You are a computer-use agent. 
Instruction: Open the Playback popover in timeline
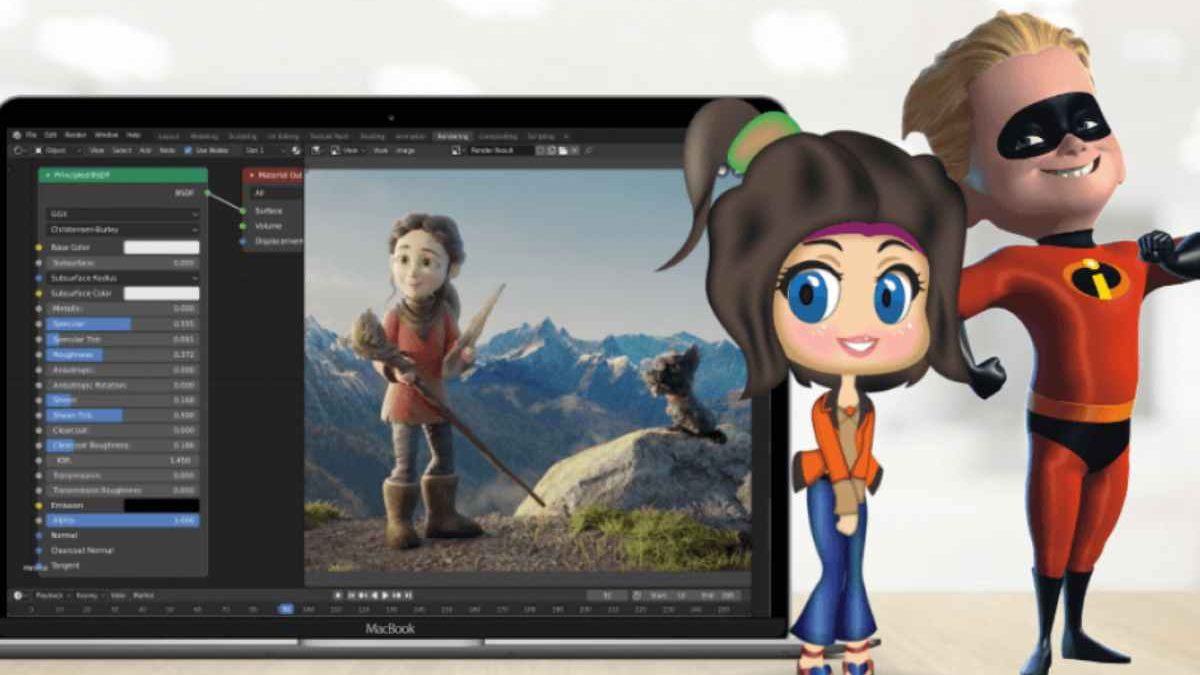click(x=52, y=595)
